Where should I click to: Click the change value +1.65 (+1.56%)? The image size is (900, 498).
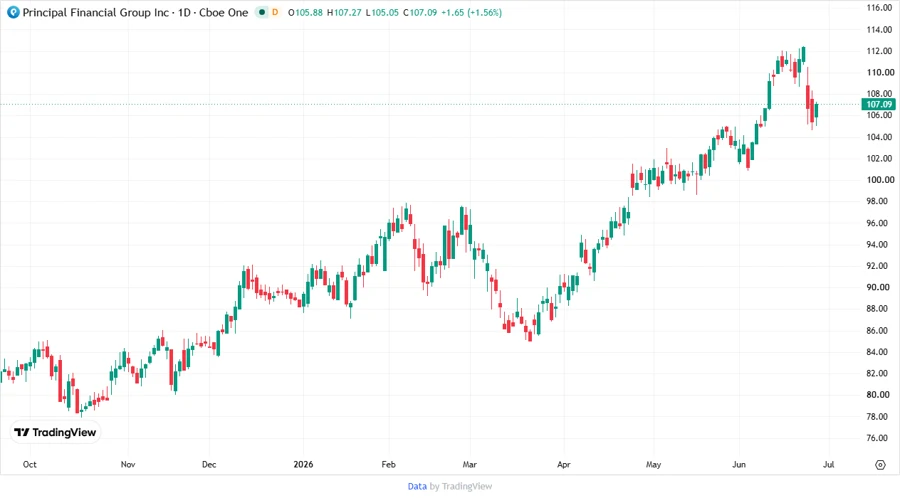pos(471,12)
